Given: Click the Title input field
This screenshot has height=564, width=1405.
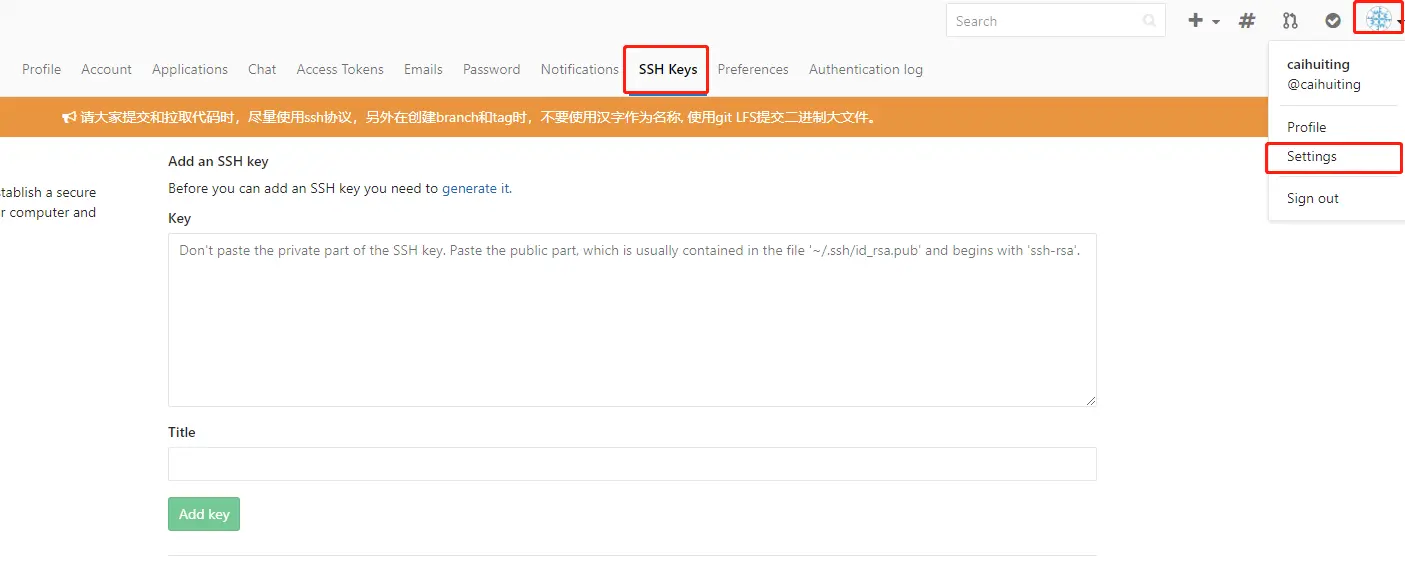Looking at the screenshot, I should [x=632, y=464].
